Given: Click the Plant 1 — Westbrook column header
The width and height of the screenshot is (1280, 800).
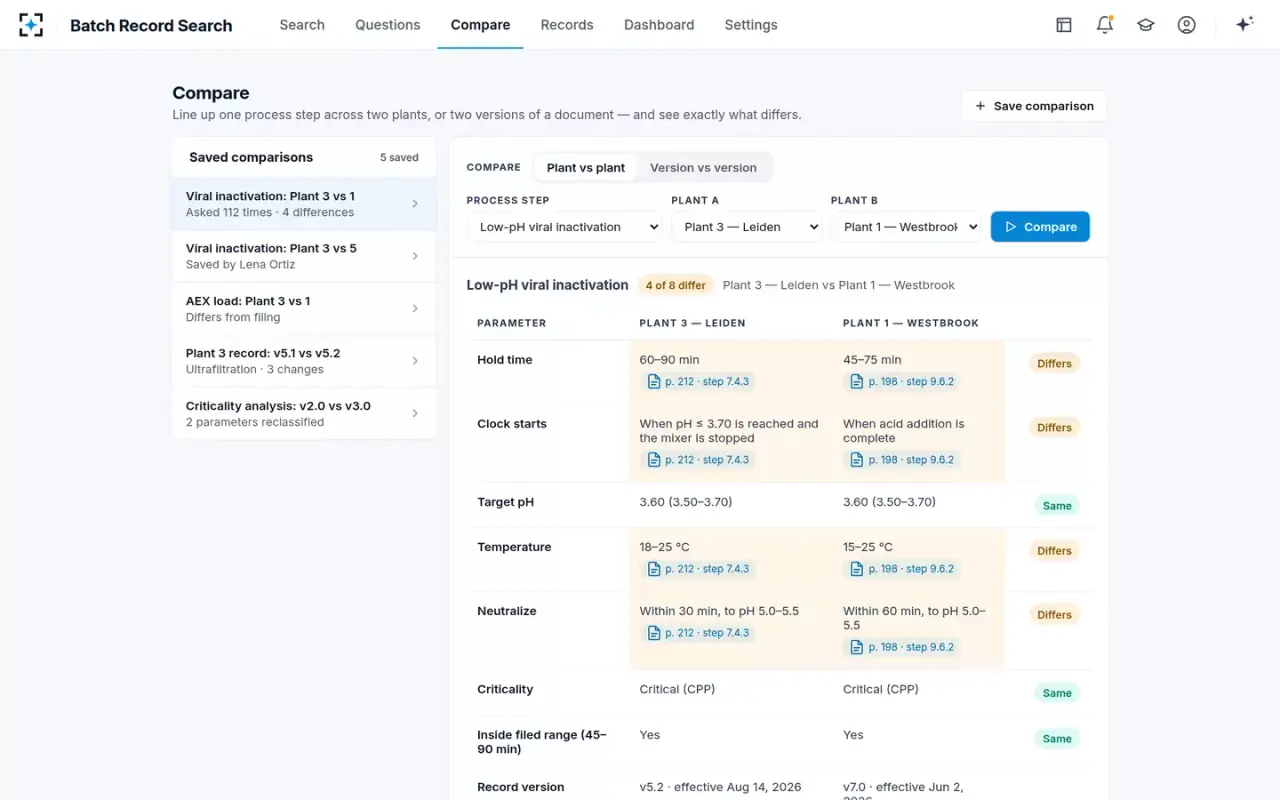Looking at the screenshot, I should pos(911,323).
